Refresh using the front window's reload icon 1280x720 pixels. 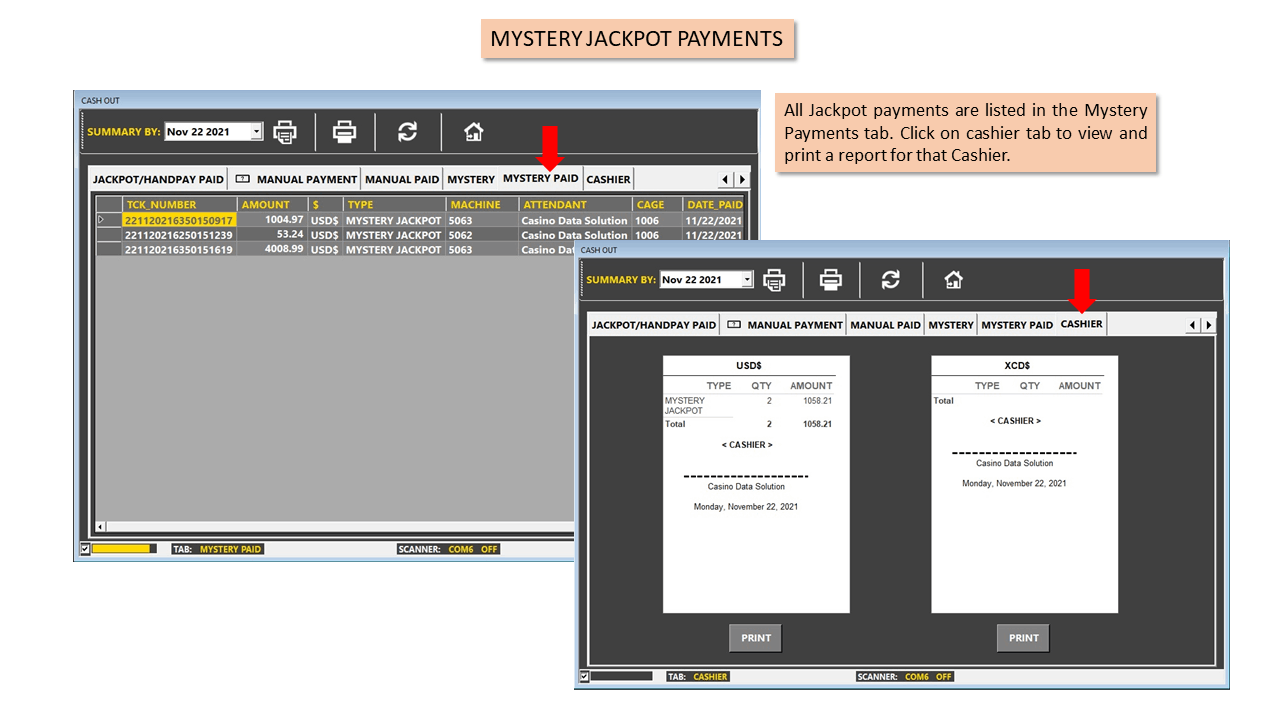(890, 280)
